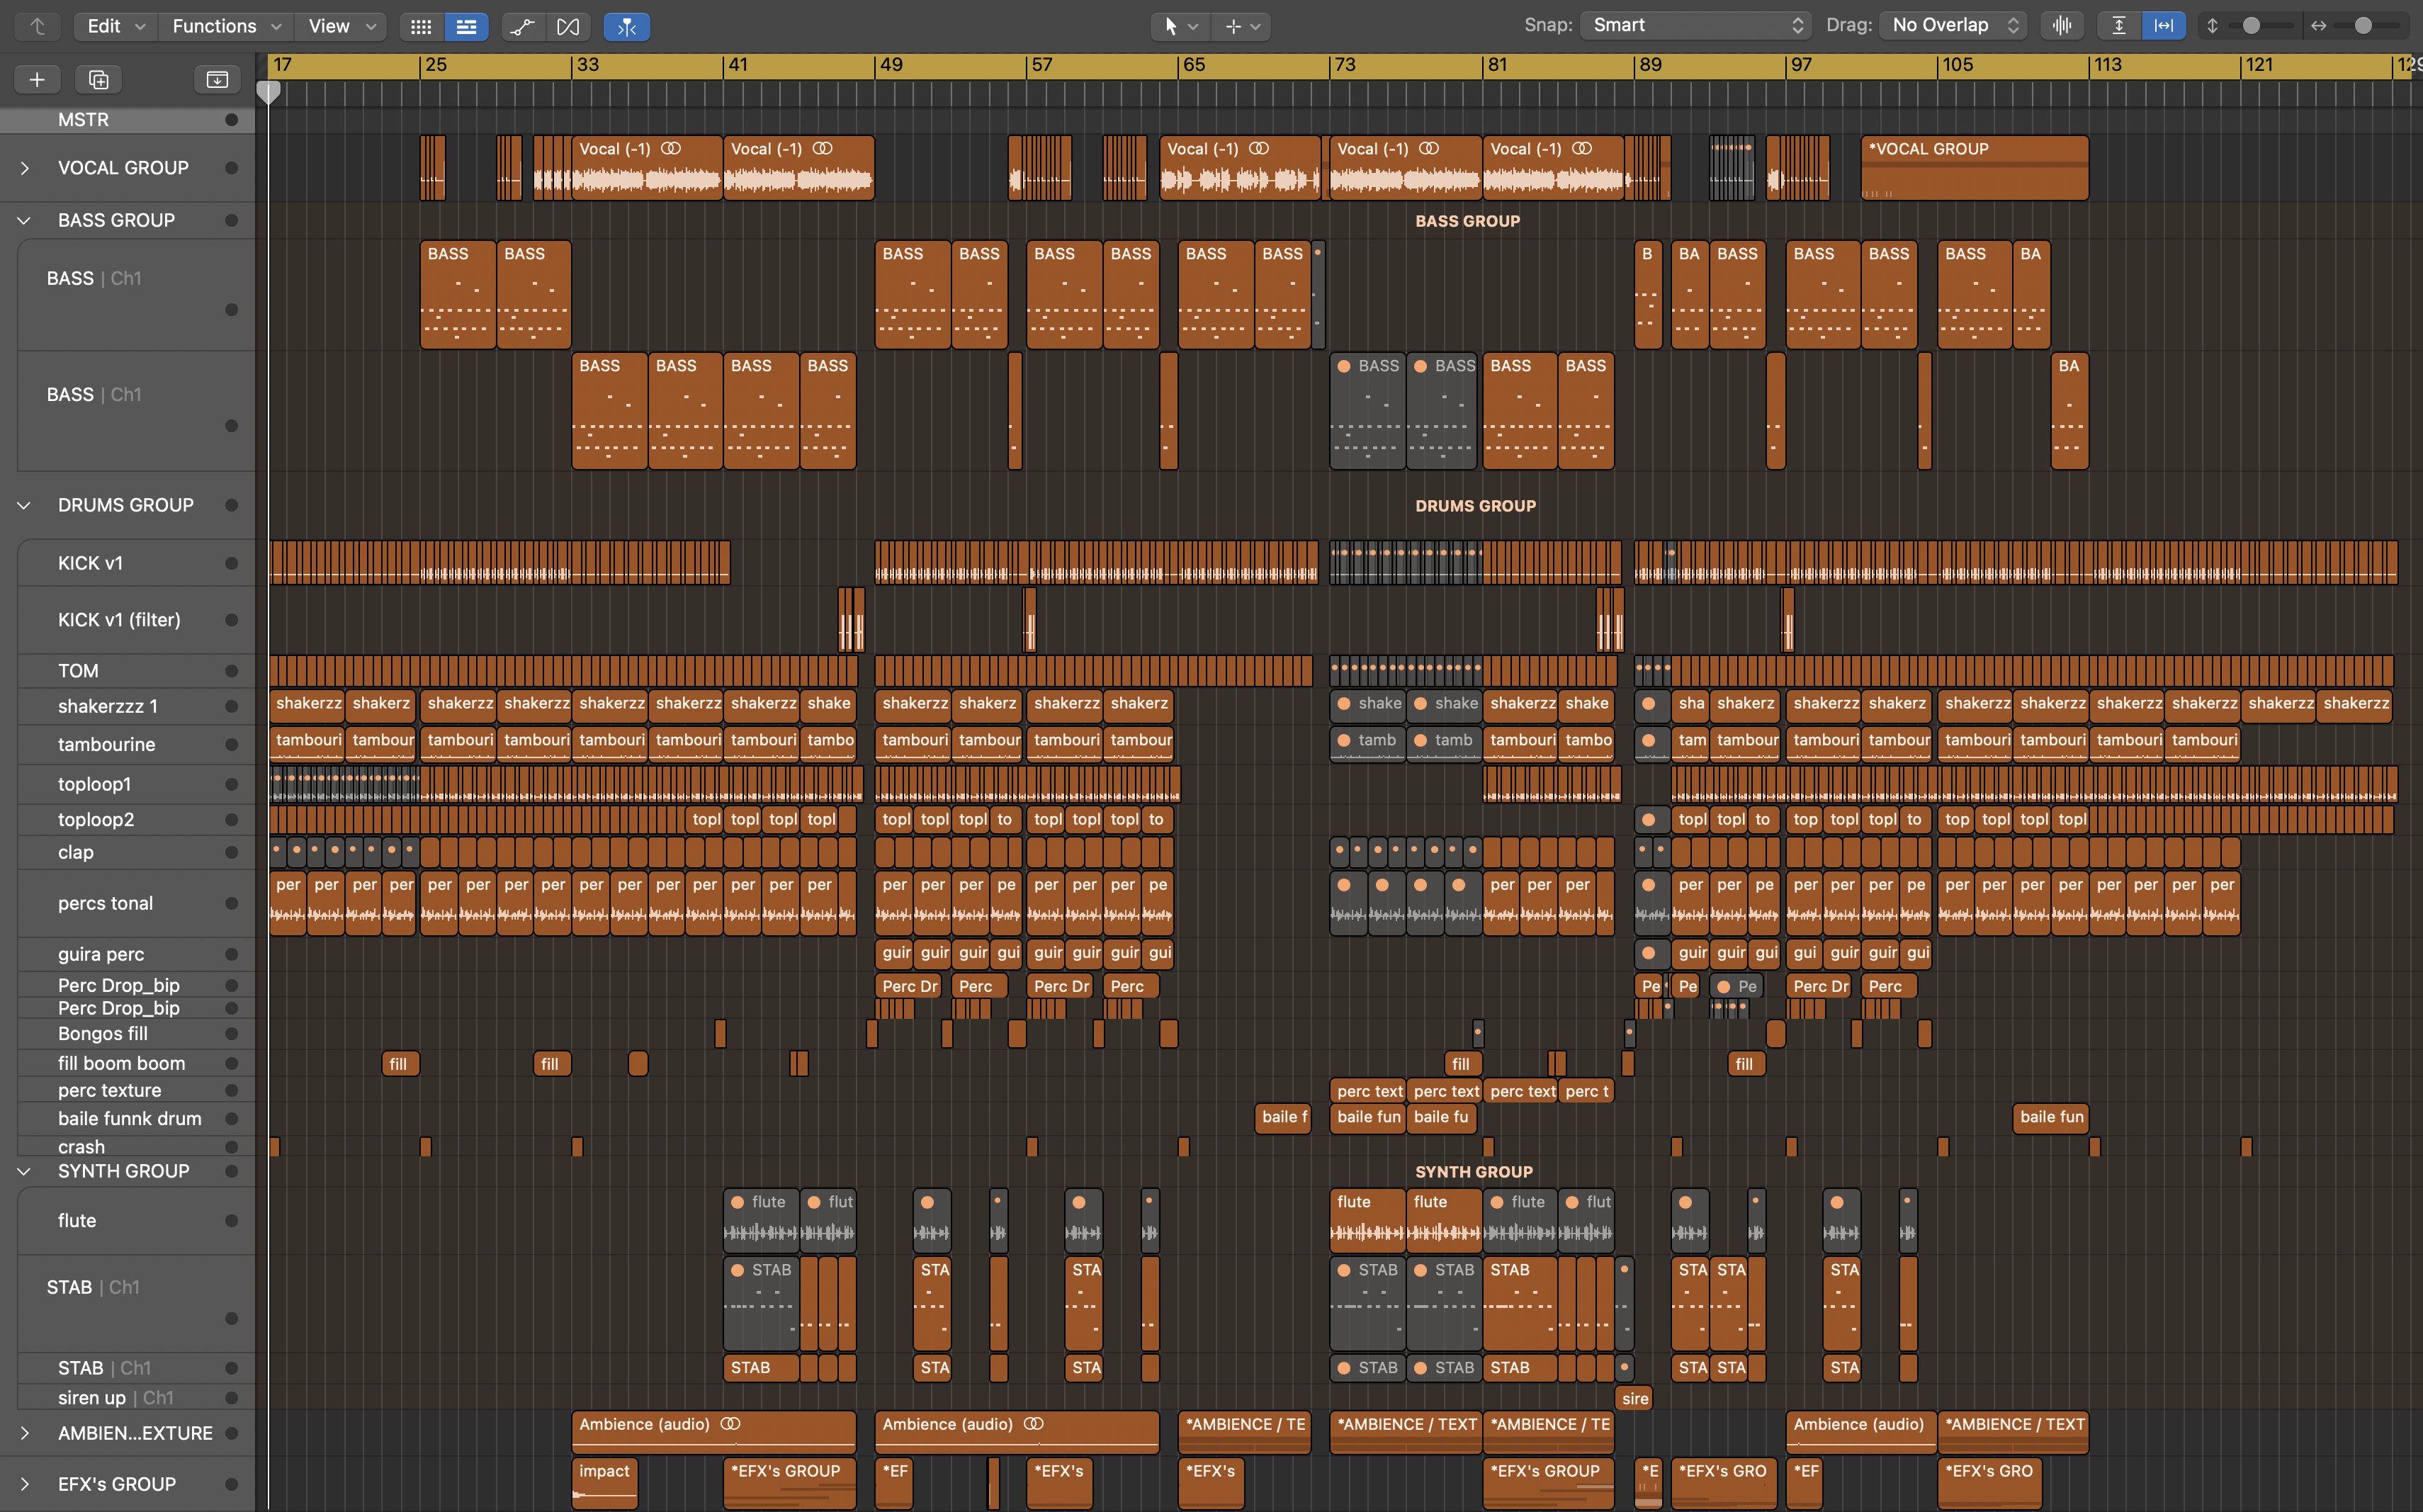Open the Drag No Overlap dropdown
Image resolution: width=2423 pixels, height=1512 pixels.
[1953, 26]
